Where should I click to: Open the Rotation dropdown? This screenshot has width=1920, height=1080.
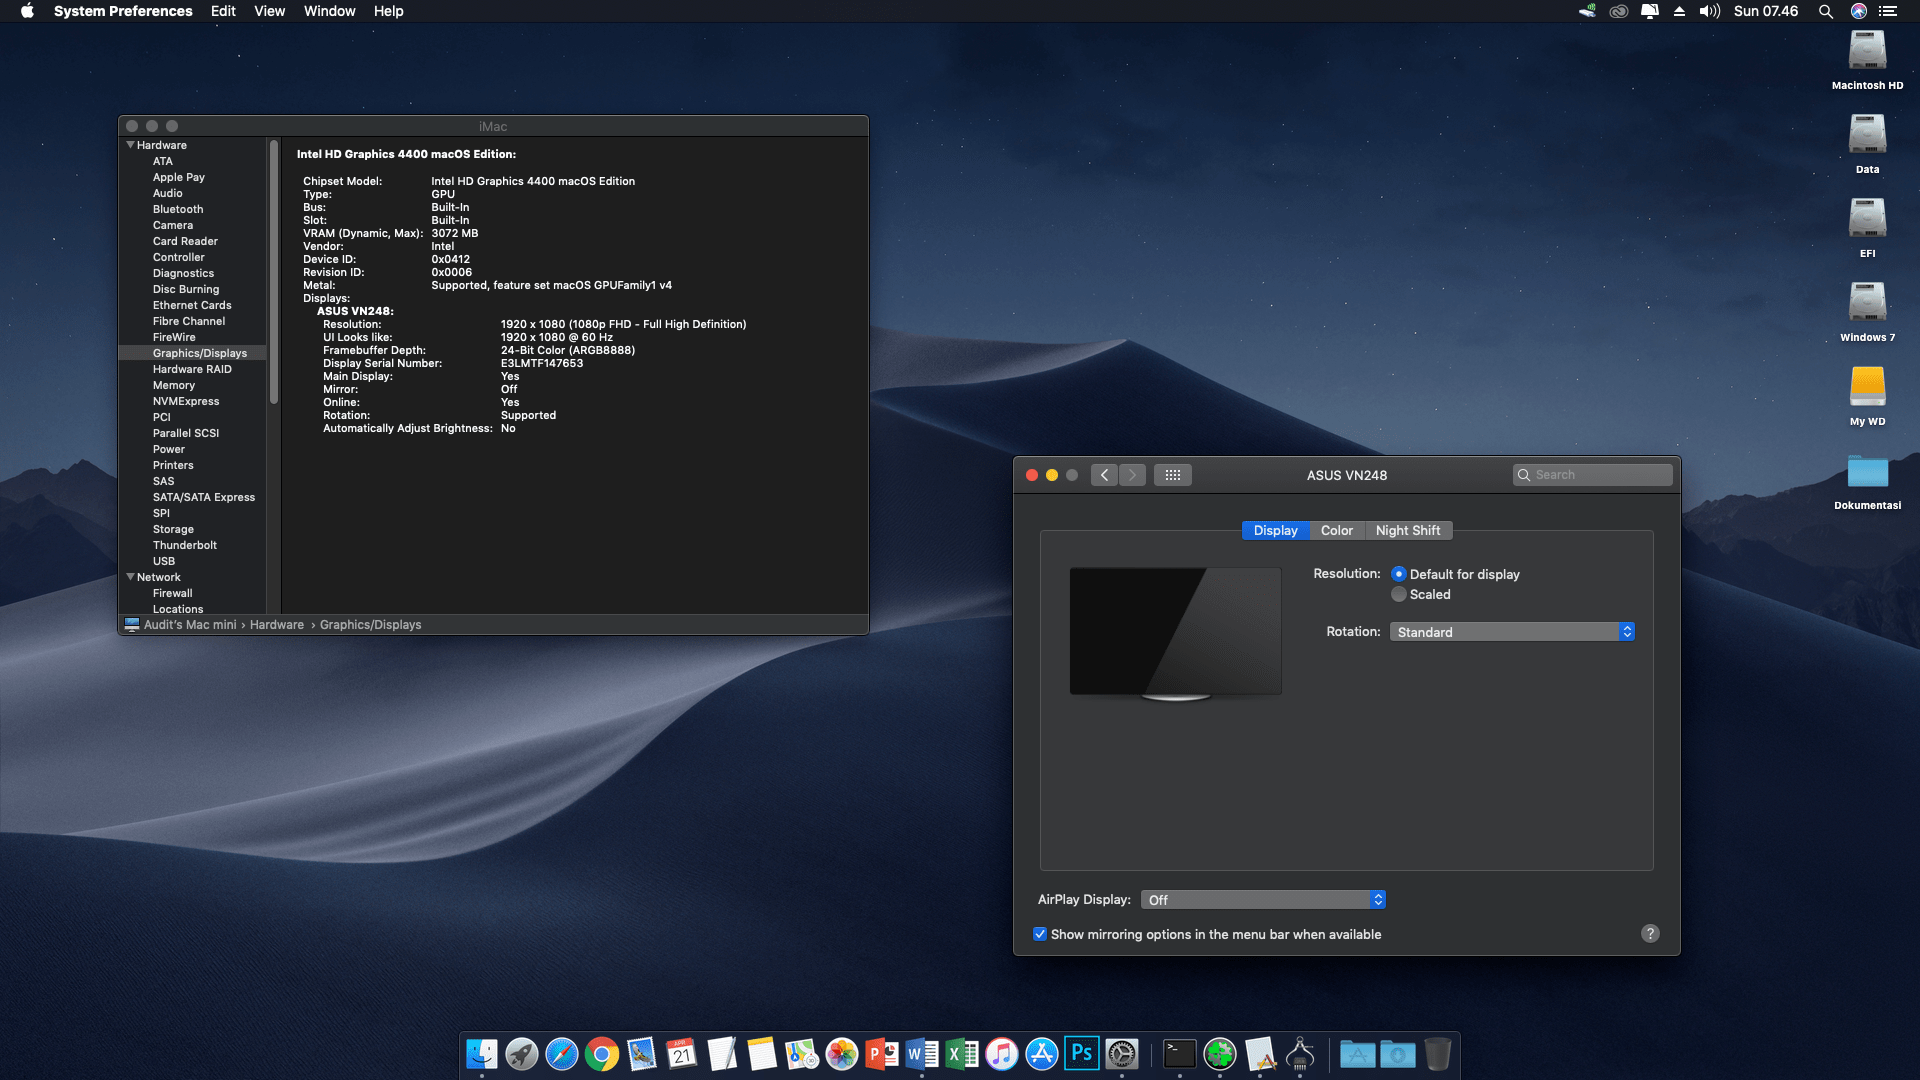click(x=1512, y=632)
